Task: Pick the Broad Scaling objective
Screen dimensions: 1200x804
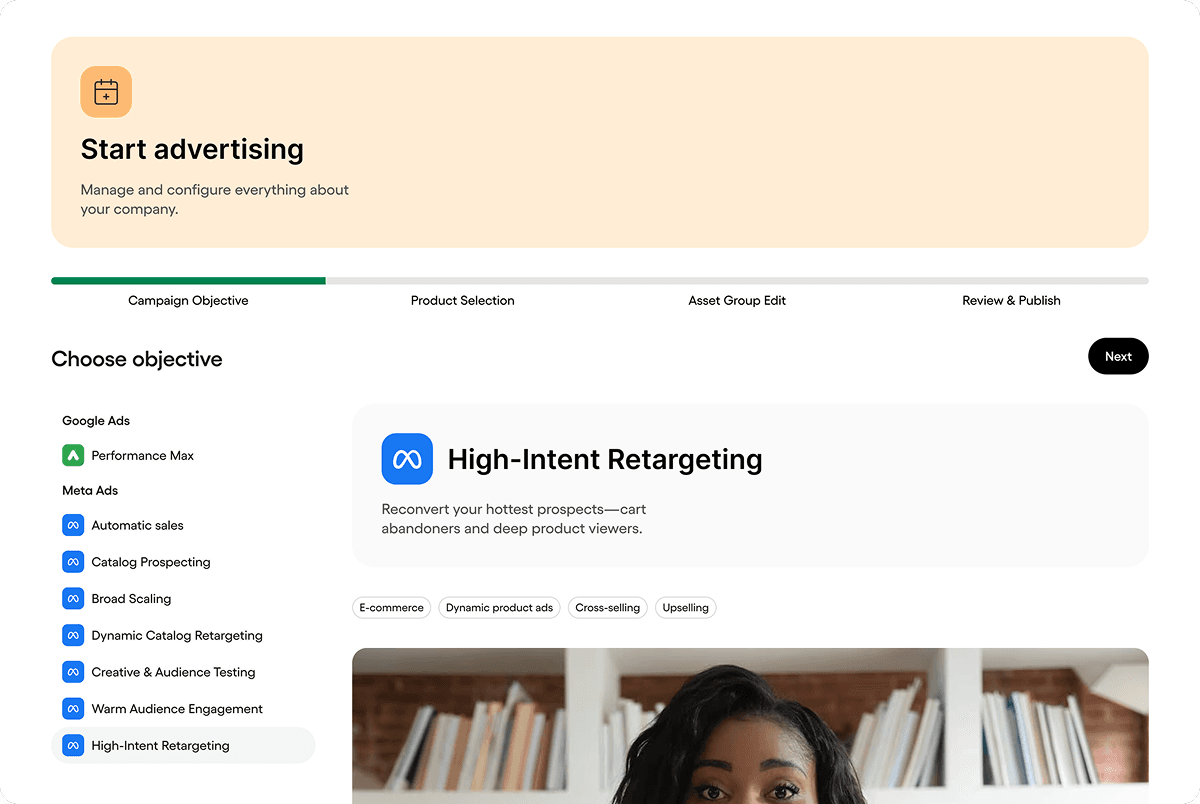Action: (x=183, y=599)
